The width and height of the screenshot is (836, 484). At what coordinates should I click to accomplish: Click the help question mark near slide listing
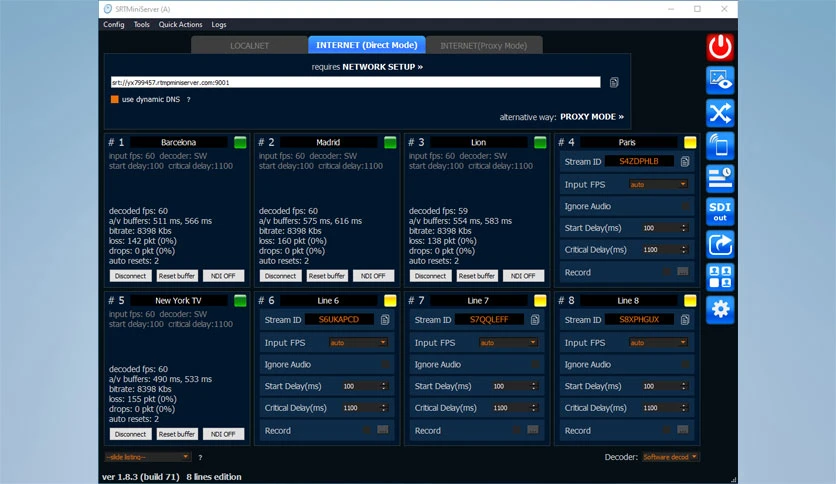(200, 457)
